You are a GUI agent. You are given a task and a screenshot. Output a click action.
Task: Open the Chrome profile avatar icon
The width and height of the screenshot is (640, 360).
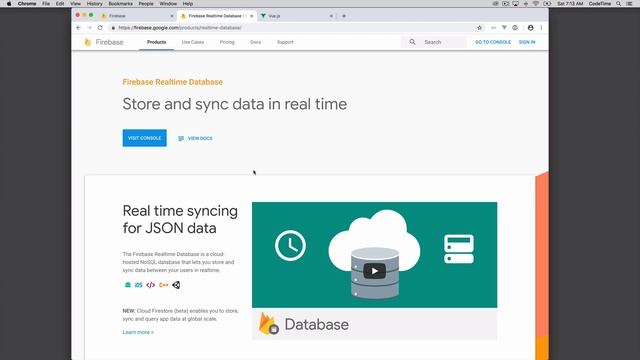(x=530, y=28)
